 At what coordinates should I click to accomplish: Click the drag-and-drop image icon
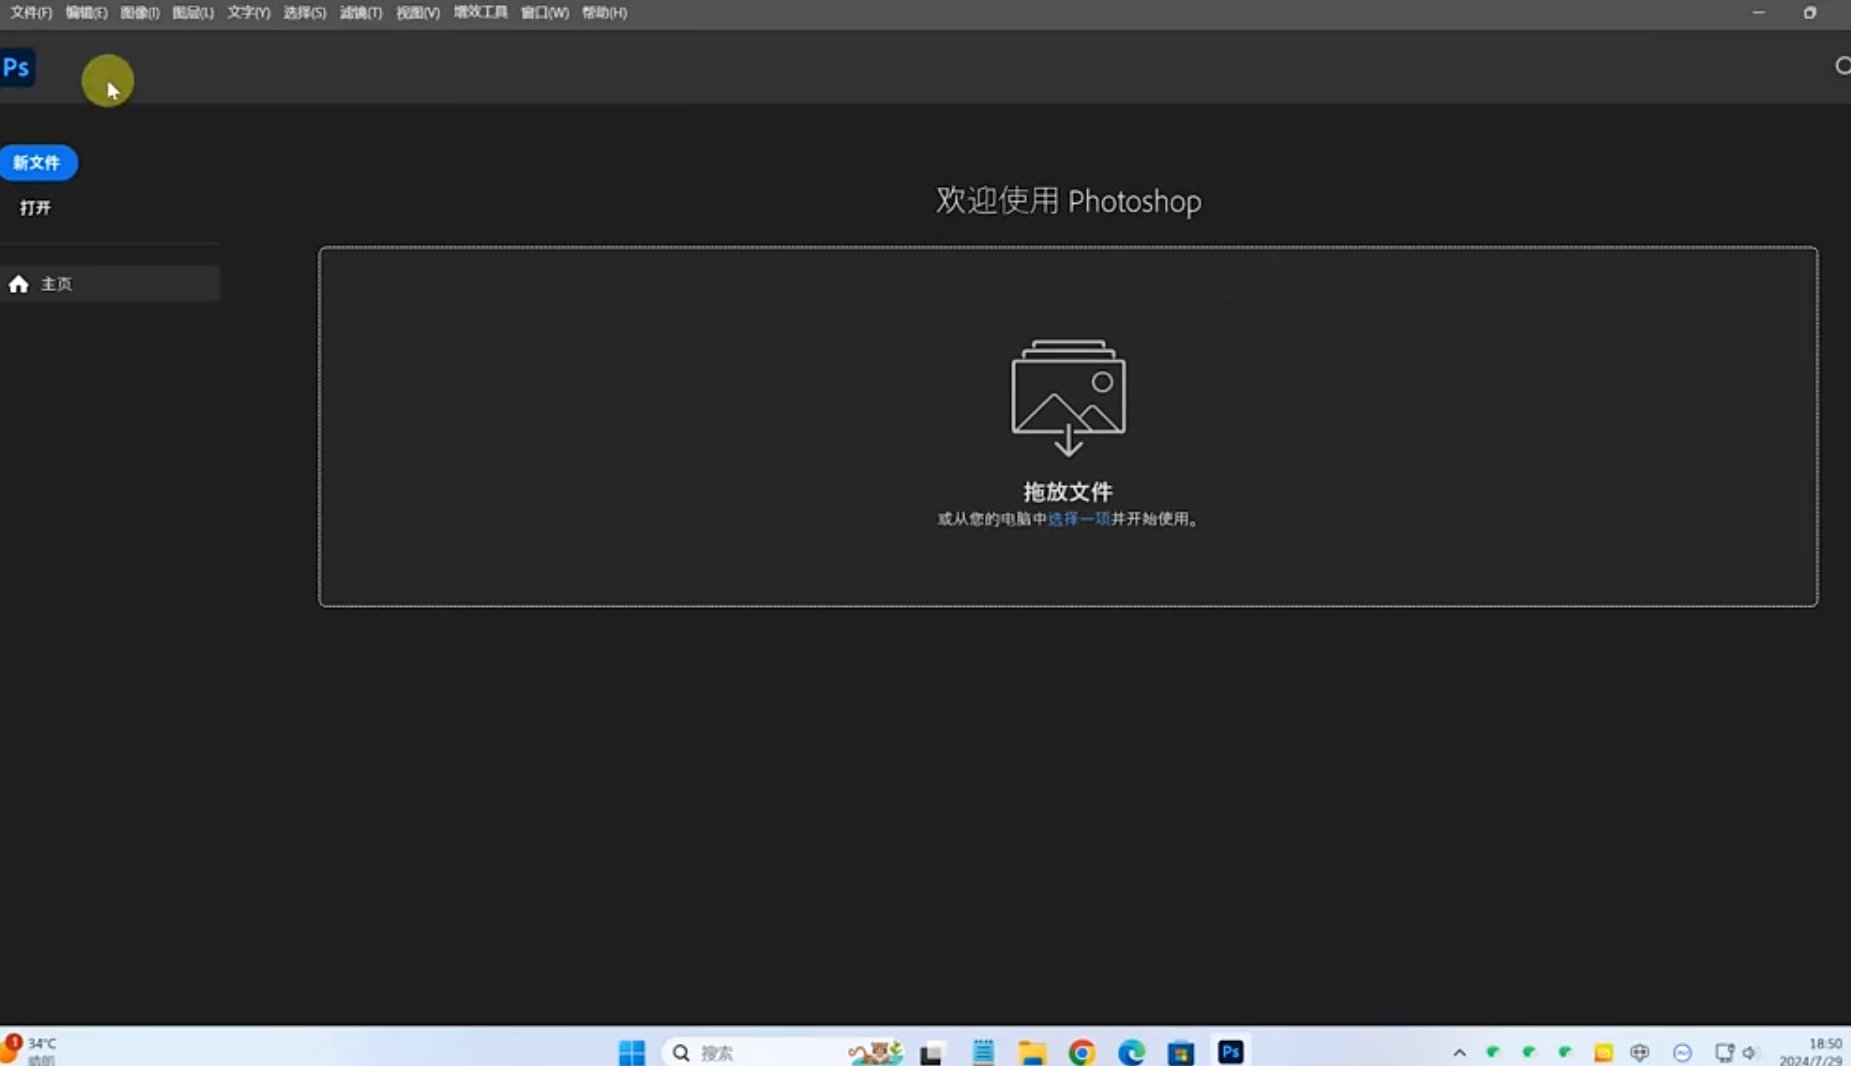pos(1068,397)
